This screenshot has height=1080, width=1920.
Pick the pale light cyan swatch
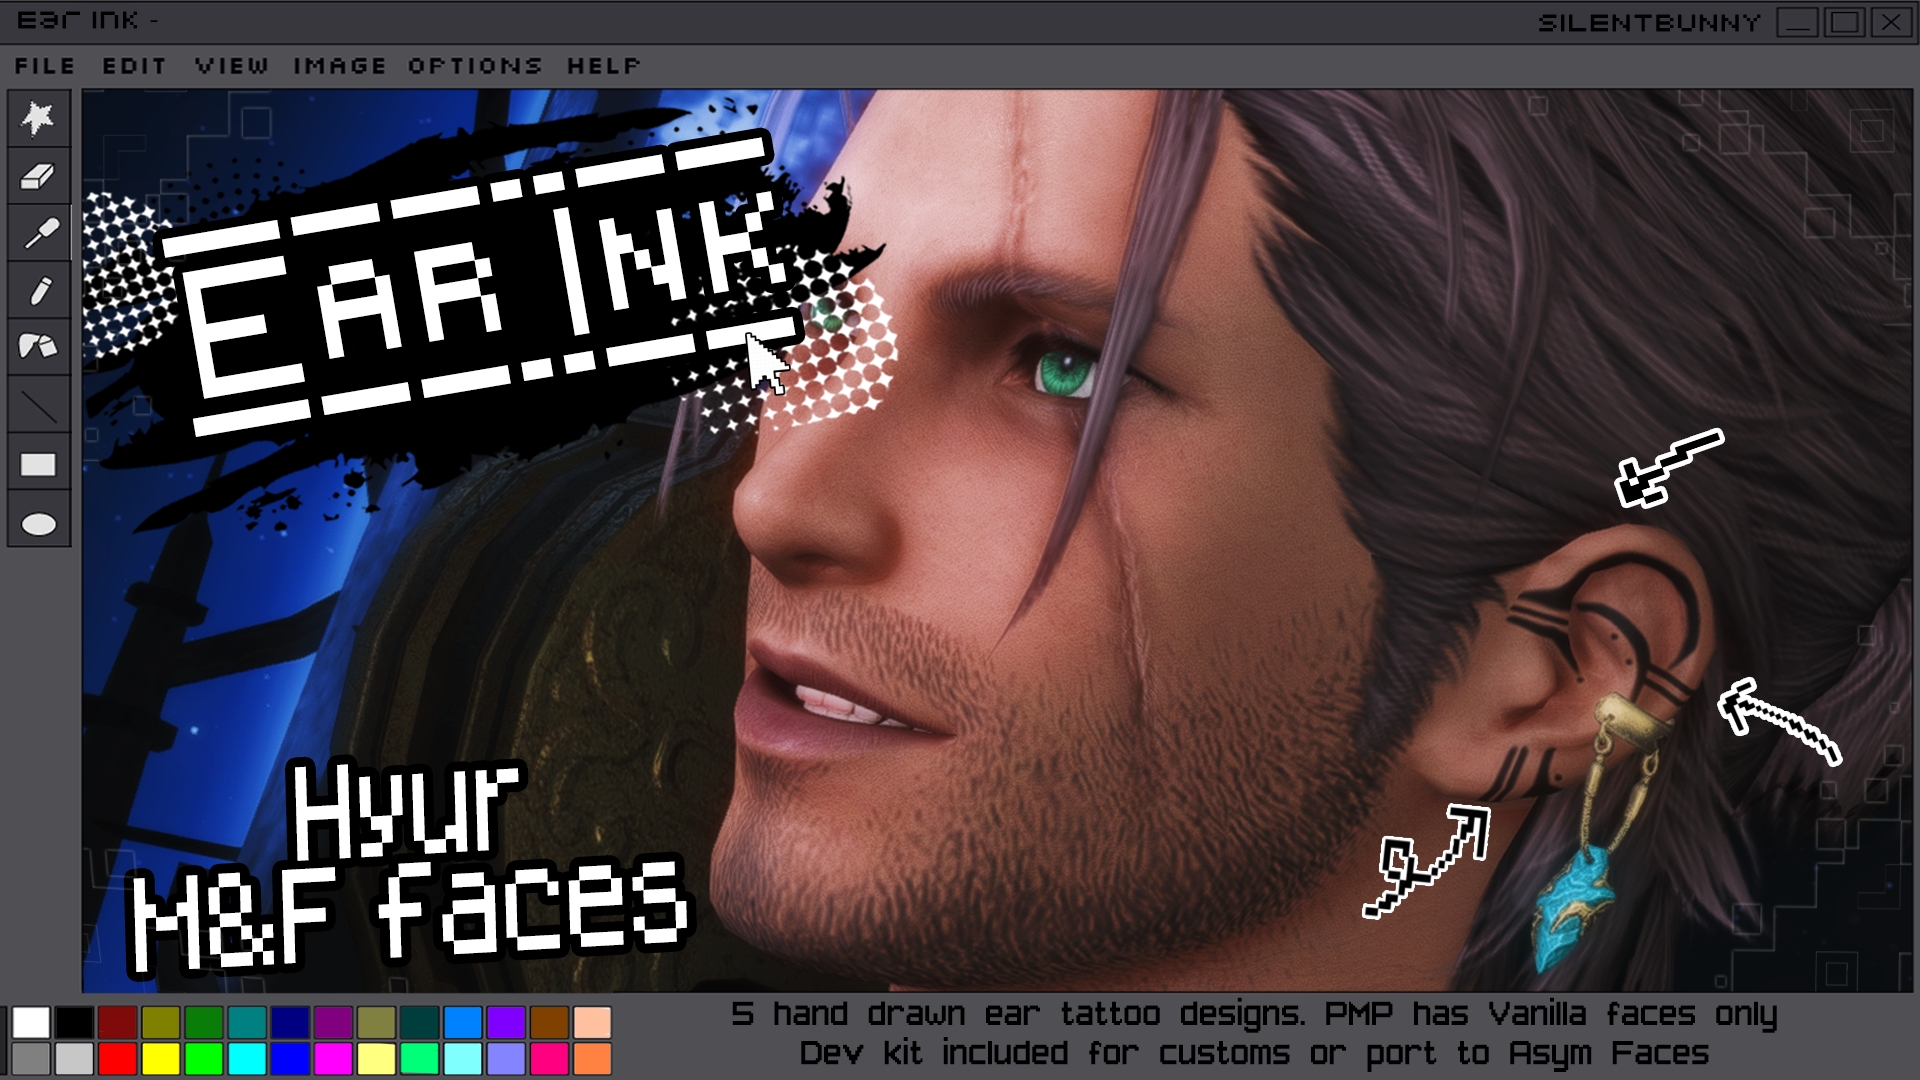click(462, 1059)
